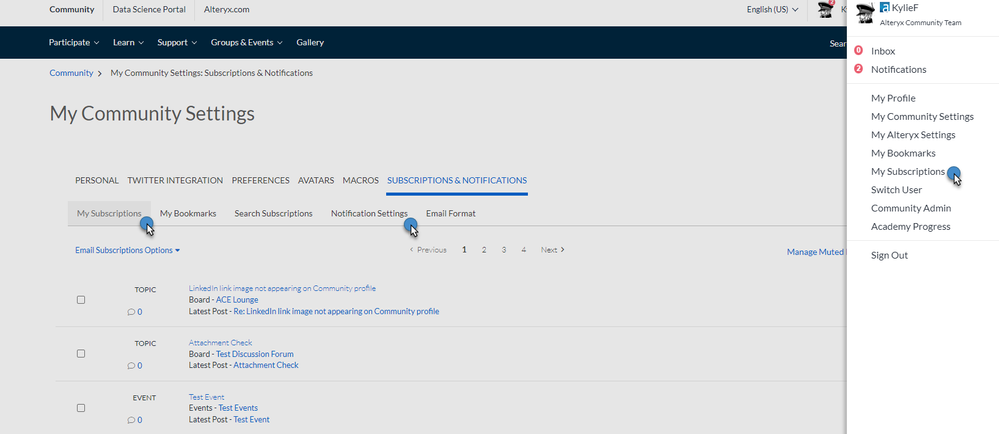Open the My Subscriptions sub-tab
The image size is (999, 434).
(109, 213)
